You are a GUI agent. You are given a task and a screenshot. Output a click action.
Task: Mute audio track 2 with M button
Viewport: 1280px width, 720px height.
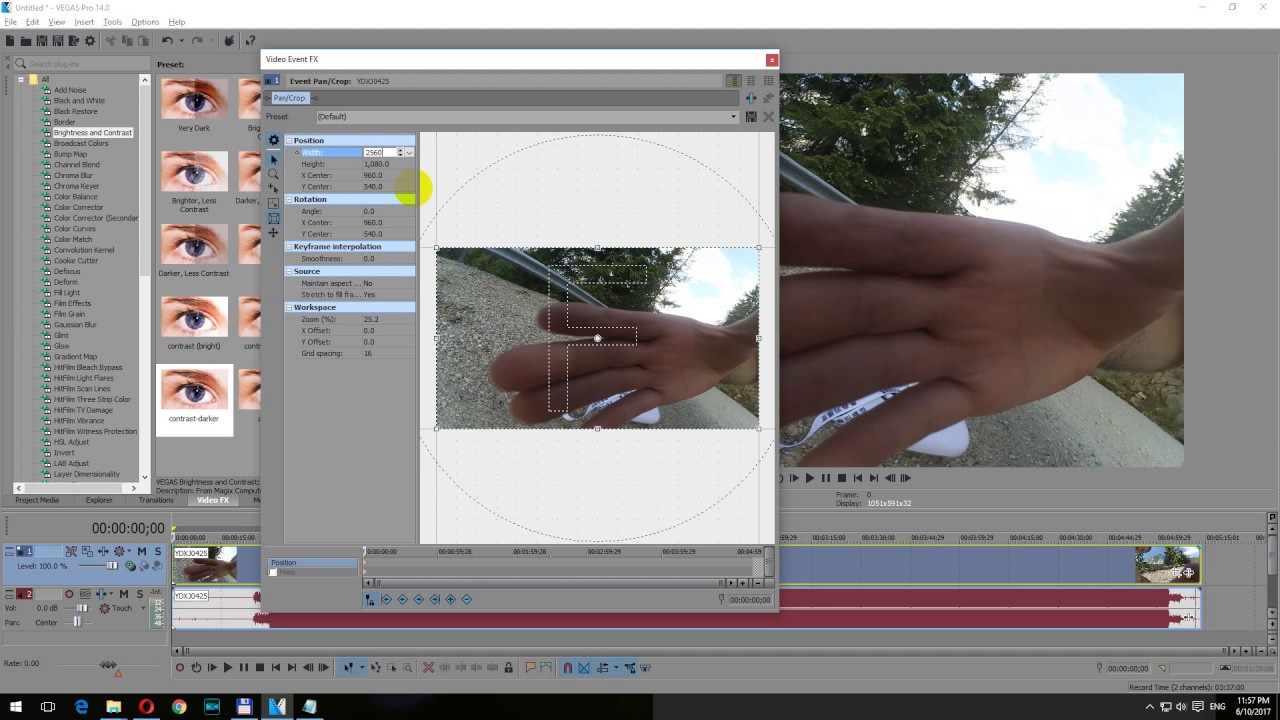click(x=124, y=594)
